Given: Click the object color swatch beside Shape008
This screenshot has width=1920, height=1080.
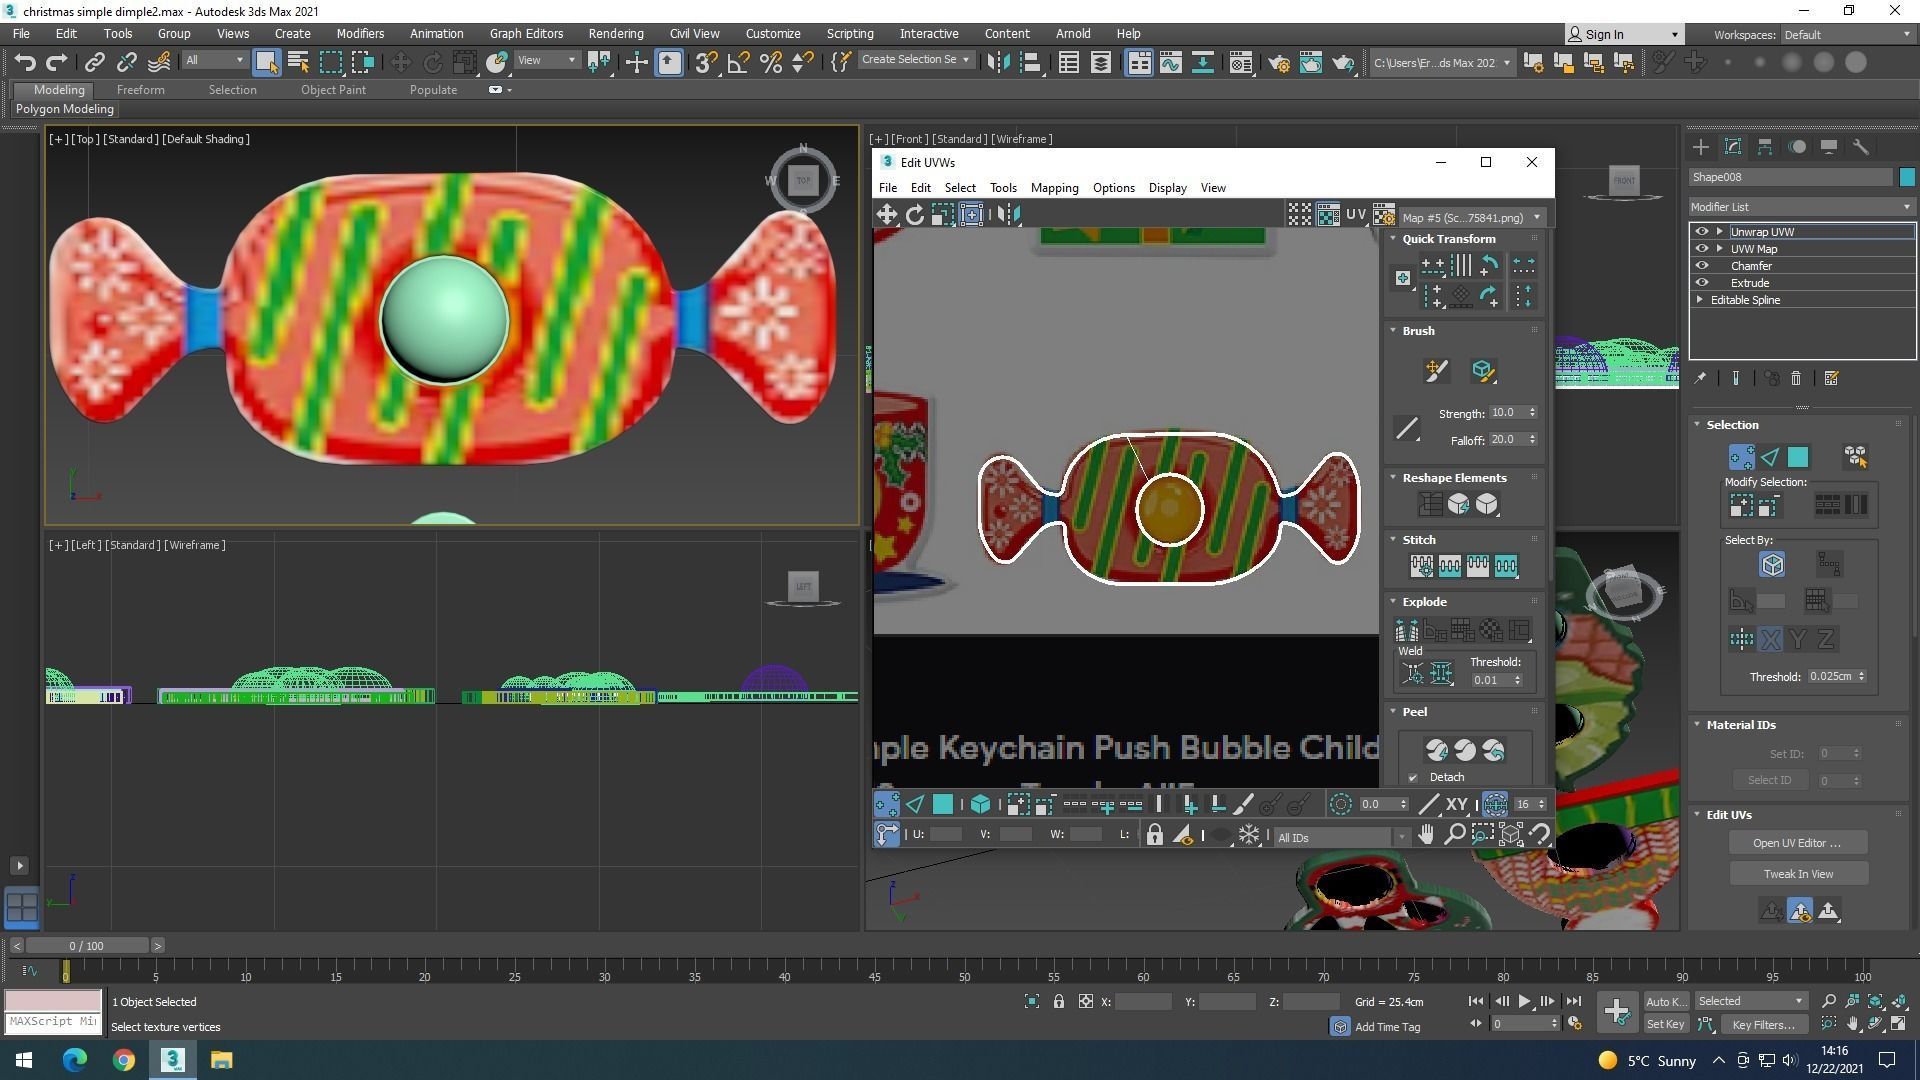Looking at the screenshot, I should click(1906, 177).
